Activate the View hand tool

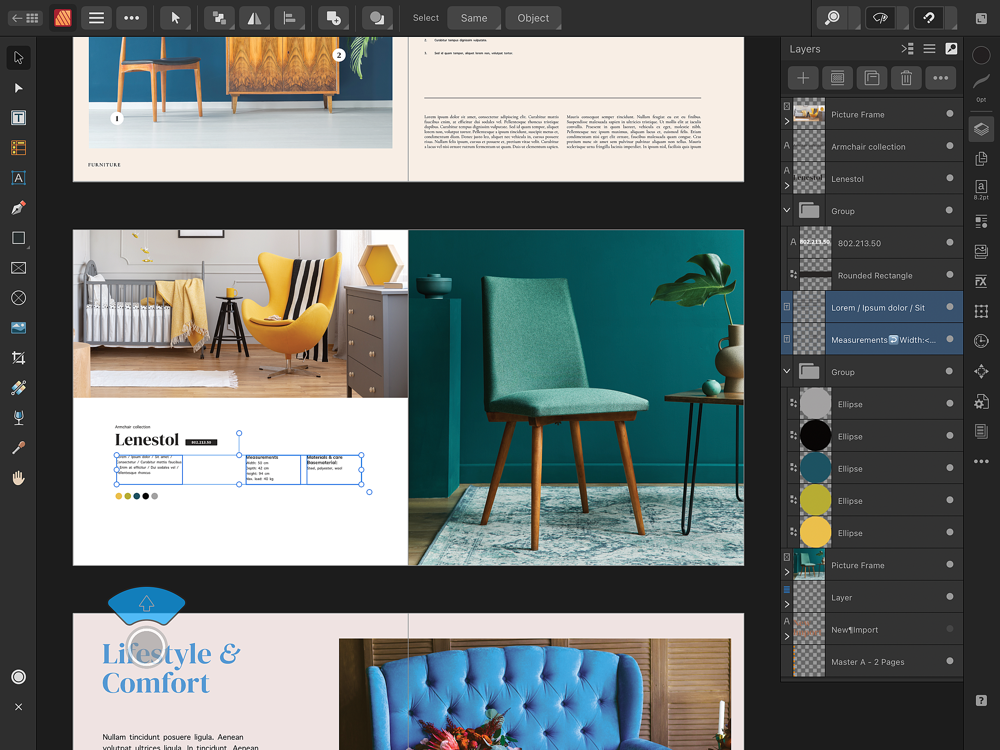click(x=18, y=478)
